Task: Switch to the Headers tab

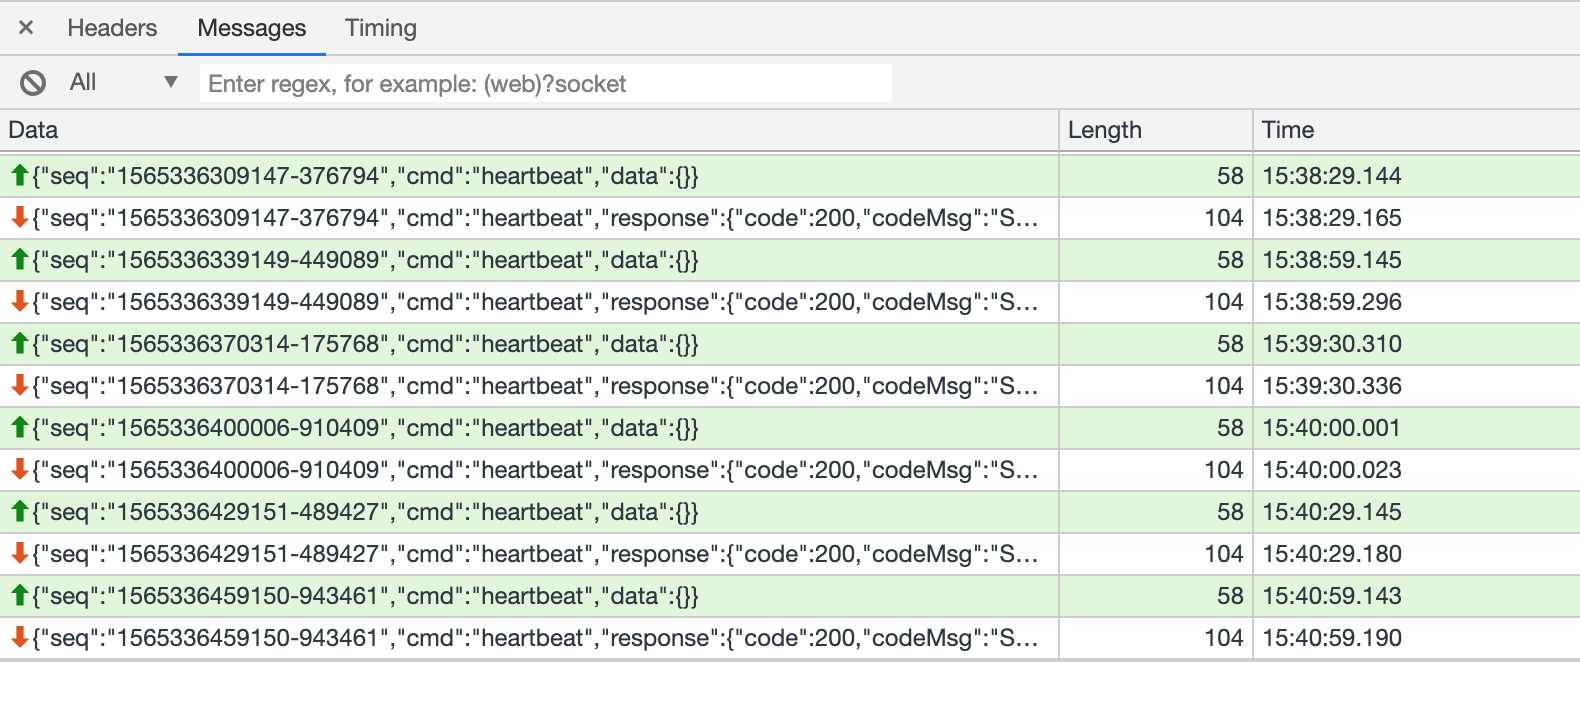Action: tap(112, 28)
